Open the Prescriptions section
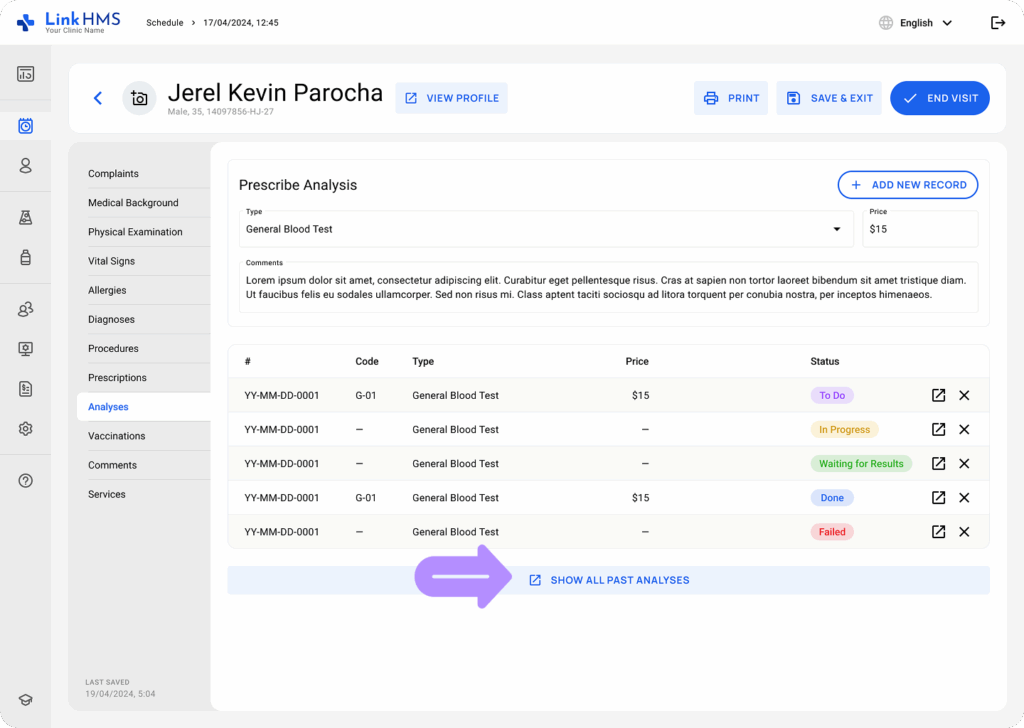This screenshot has height=728, width=1024. coord(117,378)
